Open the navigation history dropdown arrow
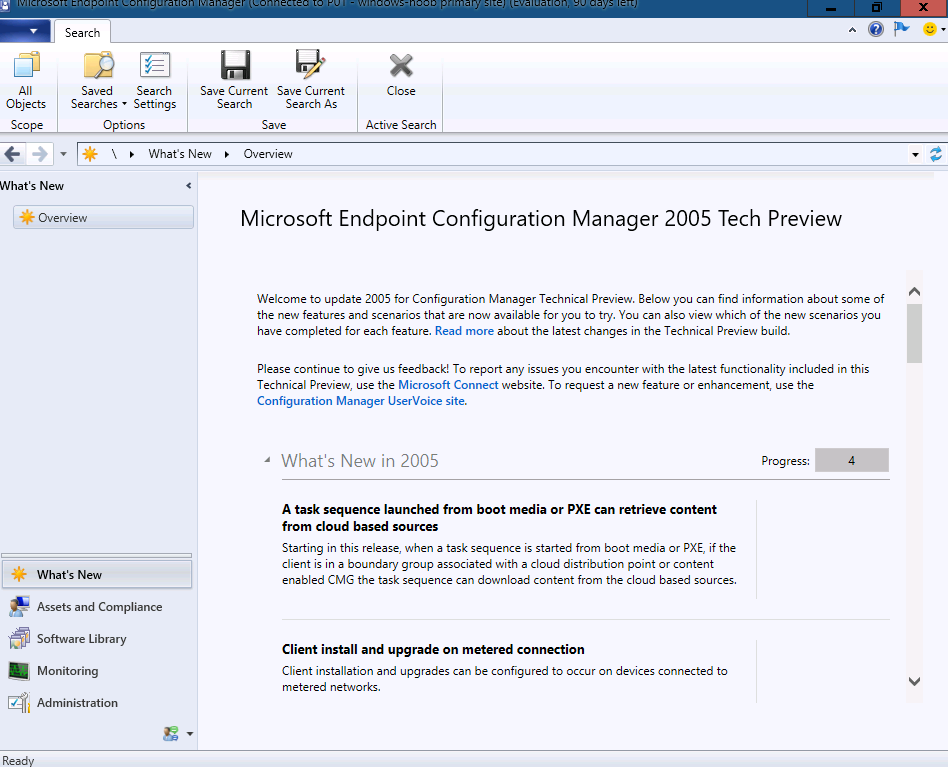This screenshot has width=948, height=767. point(63,154)
